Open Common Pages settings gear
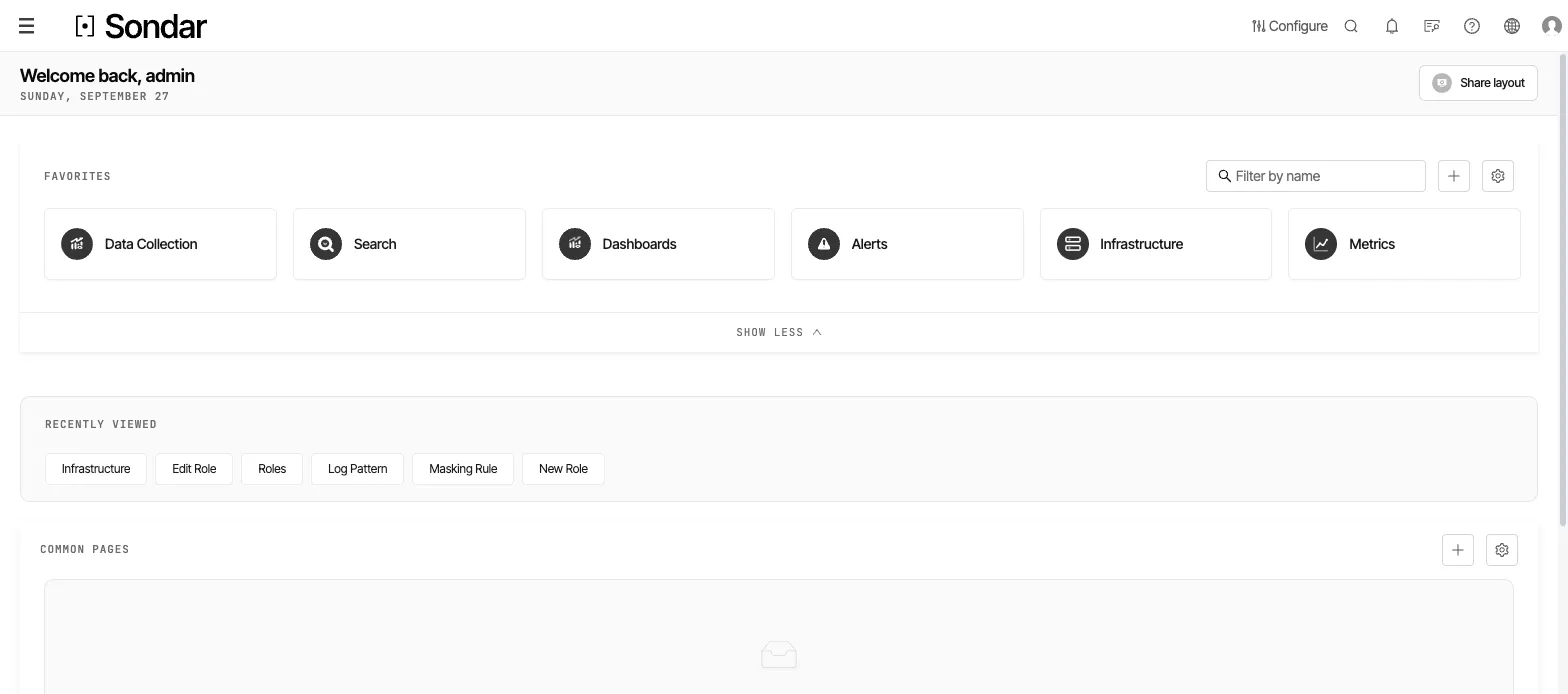 tap(1502, 550)
